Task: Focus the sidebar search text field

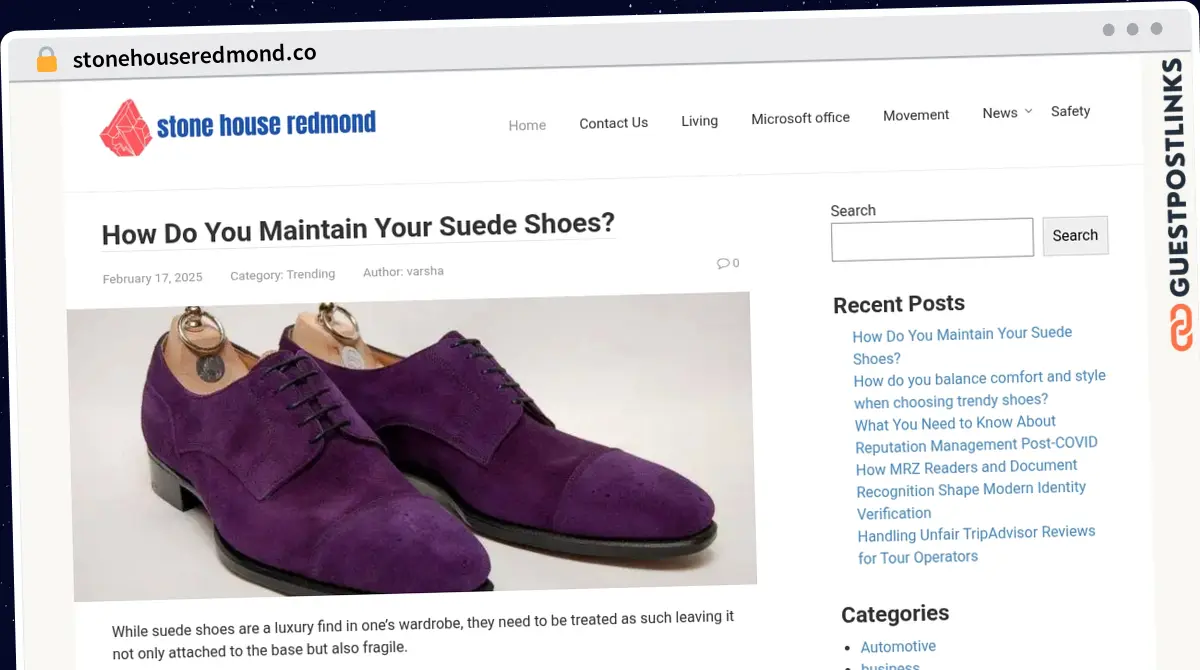Action: [x=932, y=239]
